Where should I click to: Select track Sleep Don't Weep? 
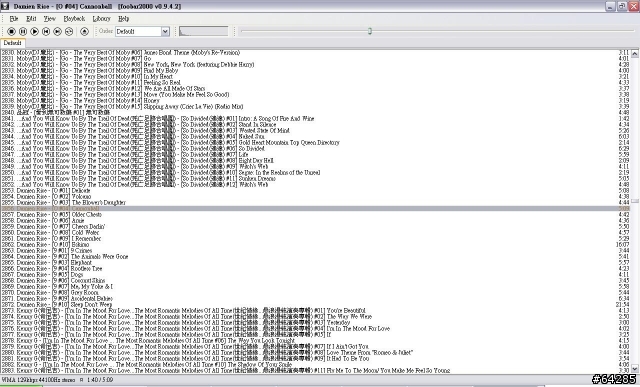tap(315, 305)
